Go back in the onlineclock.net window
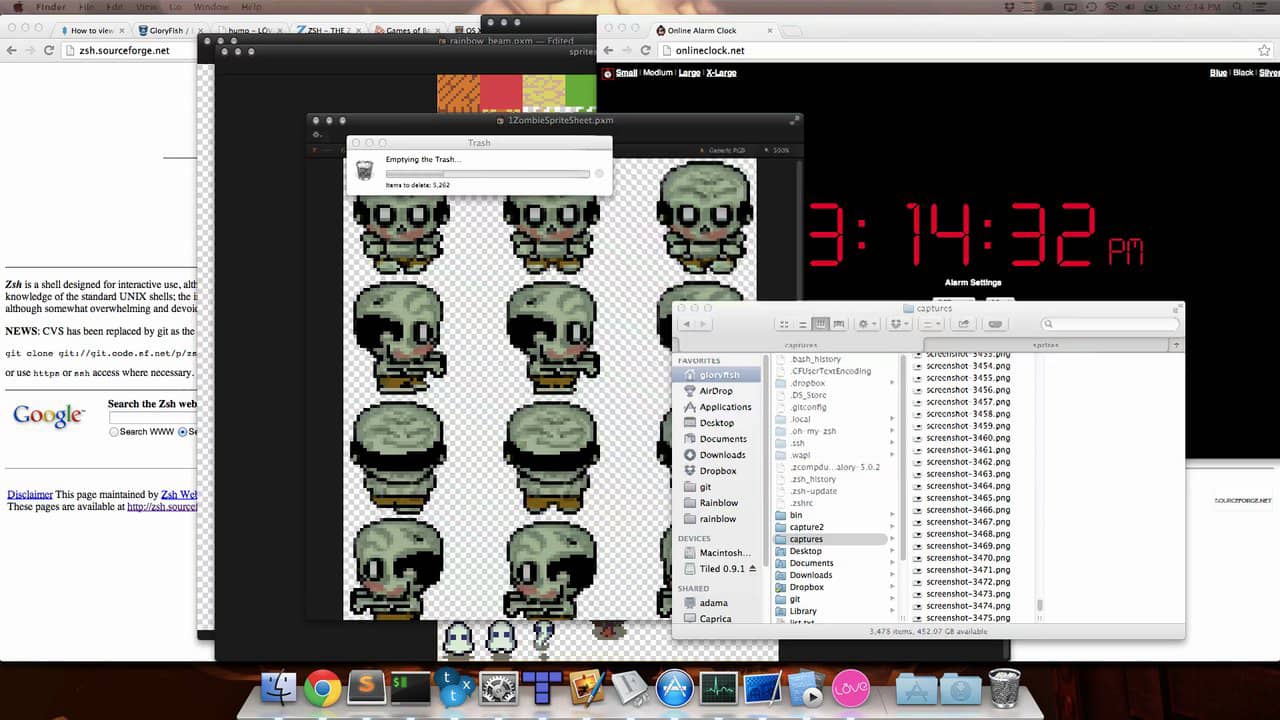 tap(608, 50)
